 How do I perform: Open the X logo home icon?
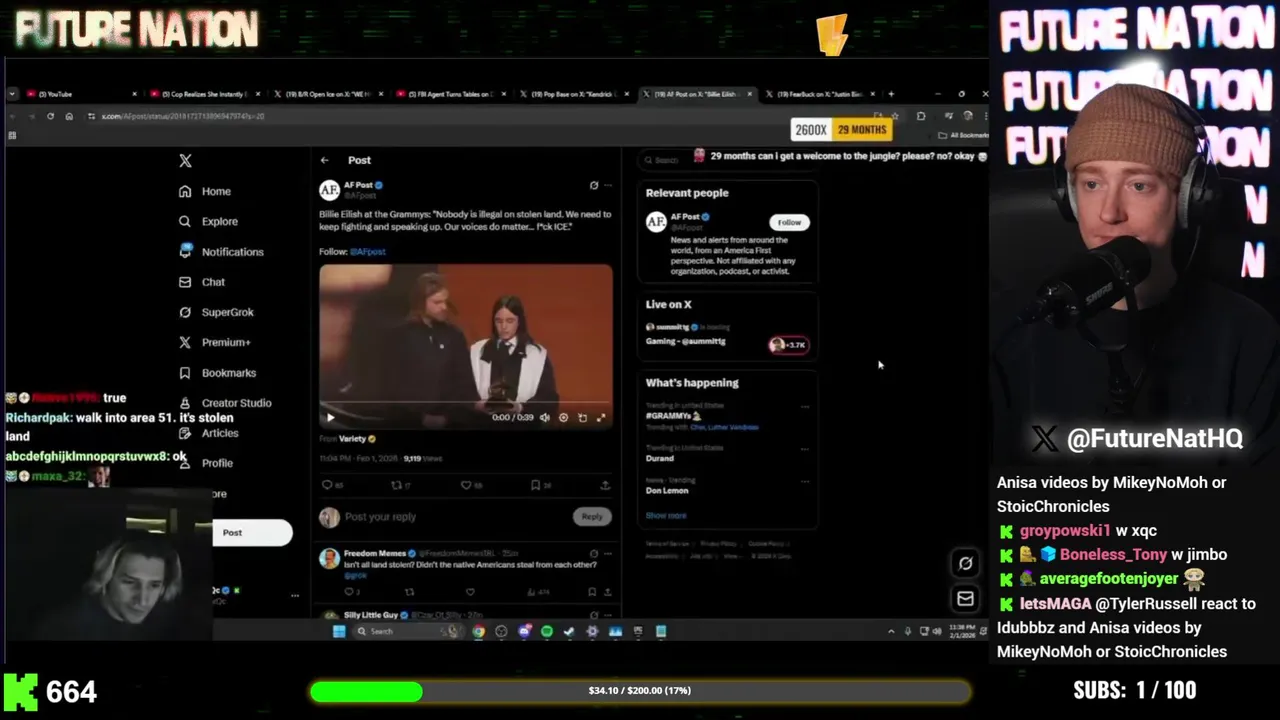tap(185, 161)
